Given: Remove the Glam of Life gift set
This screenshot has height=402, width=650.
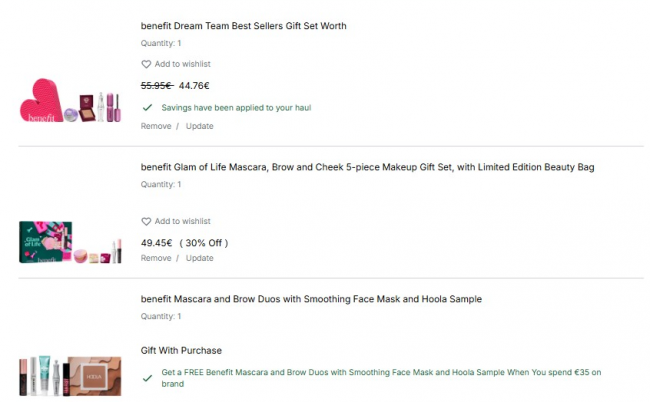Looking at the screenshot, I should coord(156,258).
